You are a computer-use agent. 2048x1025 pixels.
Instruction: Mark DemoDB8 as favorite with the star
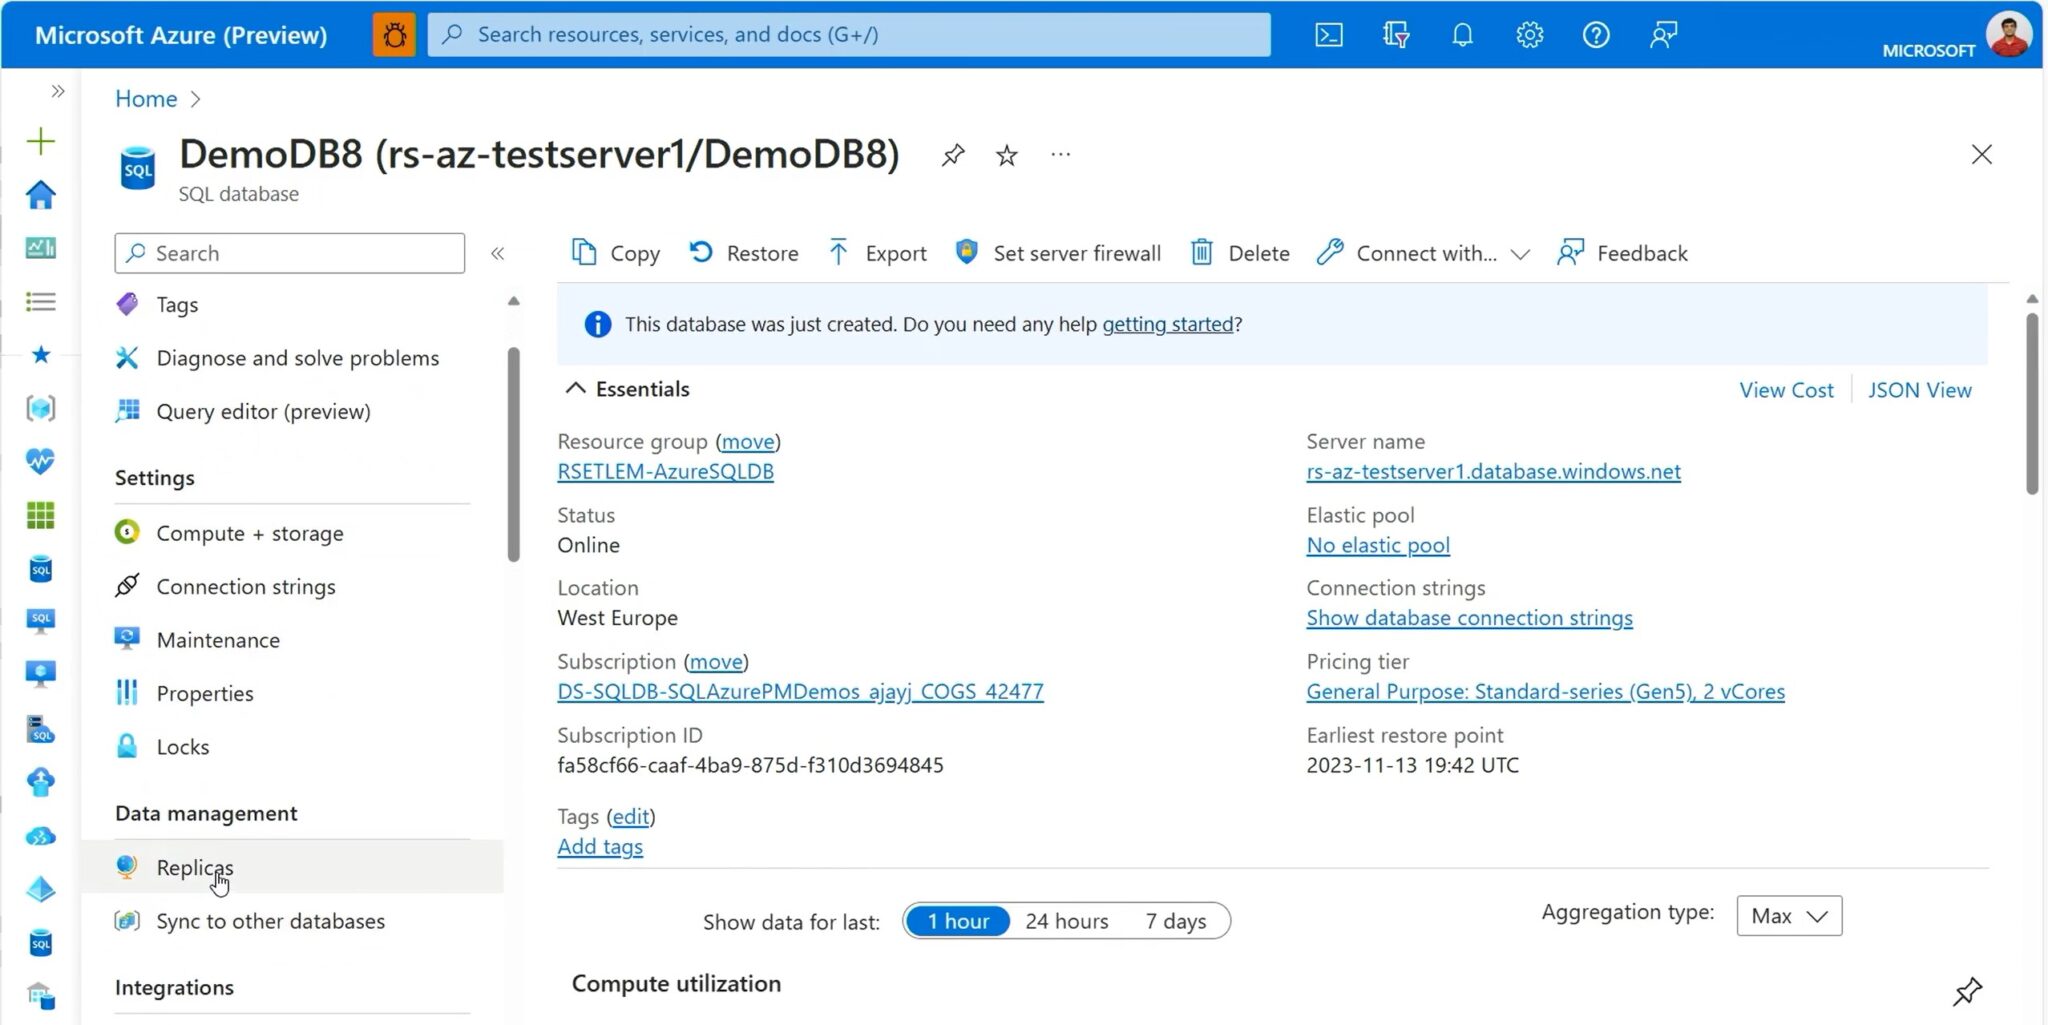tap(1007, 155)
